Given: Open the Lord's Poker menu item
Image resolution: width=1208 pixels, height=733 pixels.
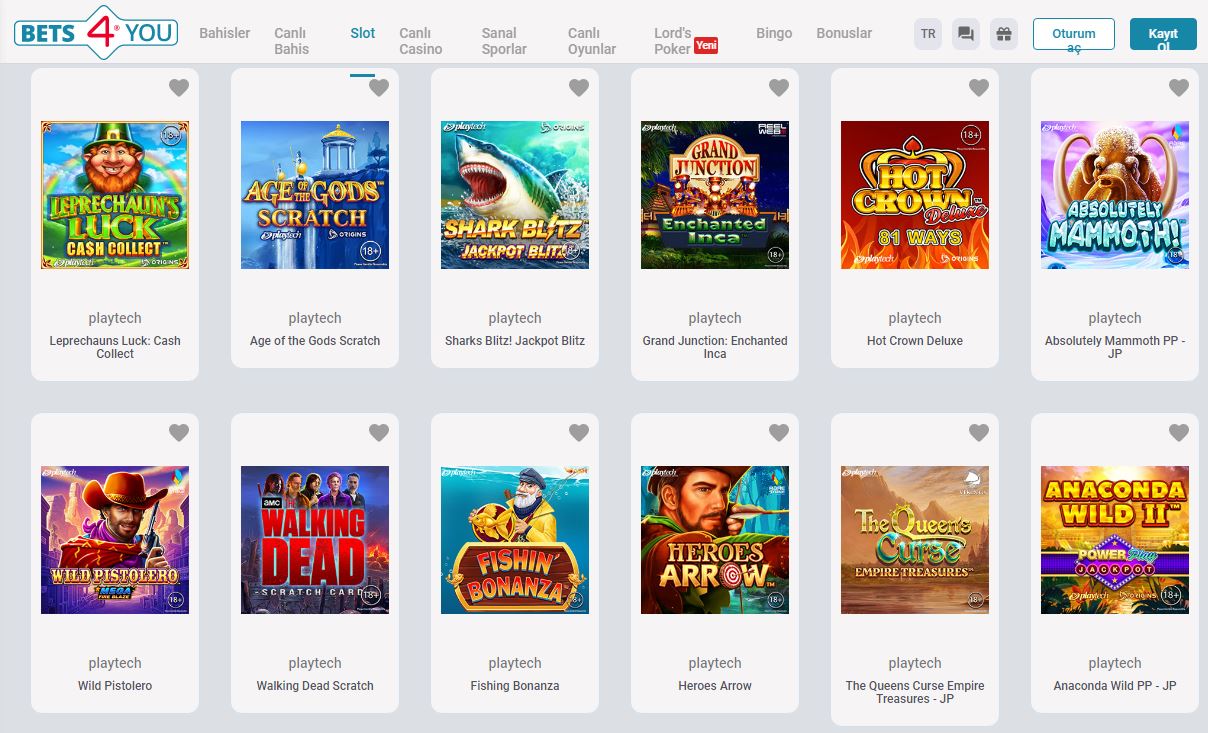Looking at the screenshot, I should (673, 41).
